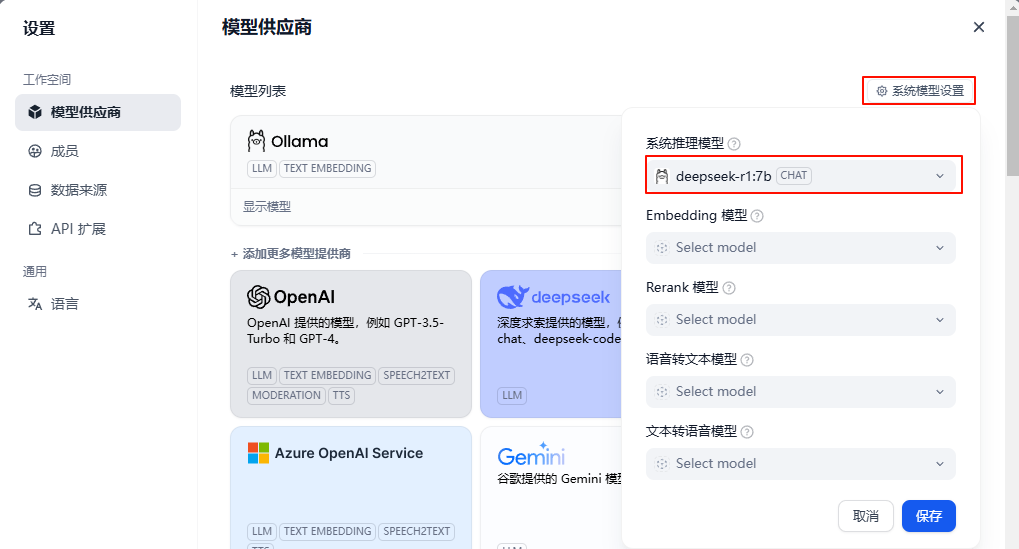Click the help icon beside 系统推理模型
Image resolution: width=1019 pixels, height=549 pixels.
click(x=734, y=144)
